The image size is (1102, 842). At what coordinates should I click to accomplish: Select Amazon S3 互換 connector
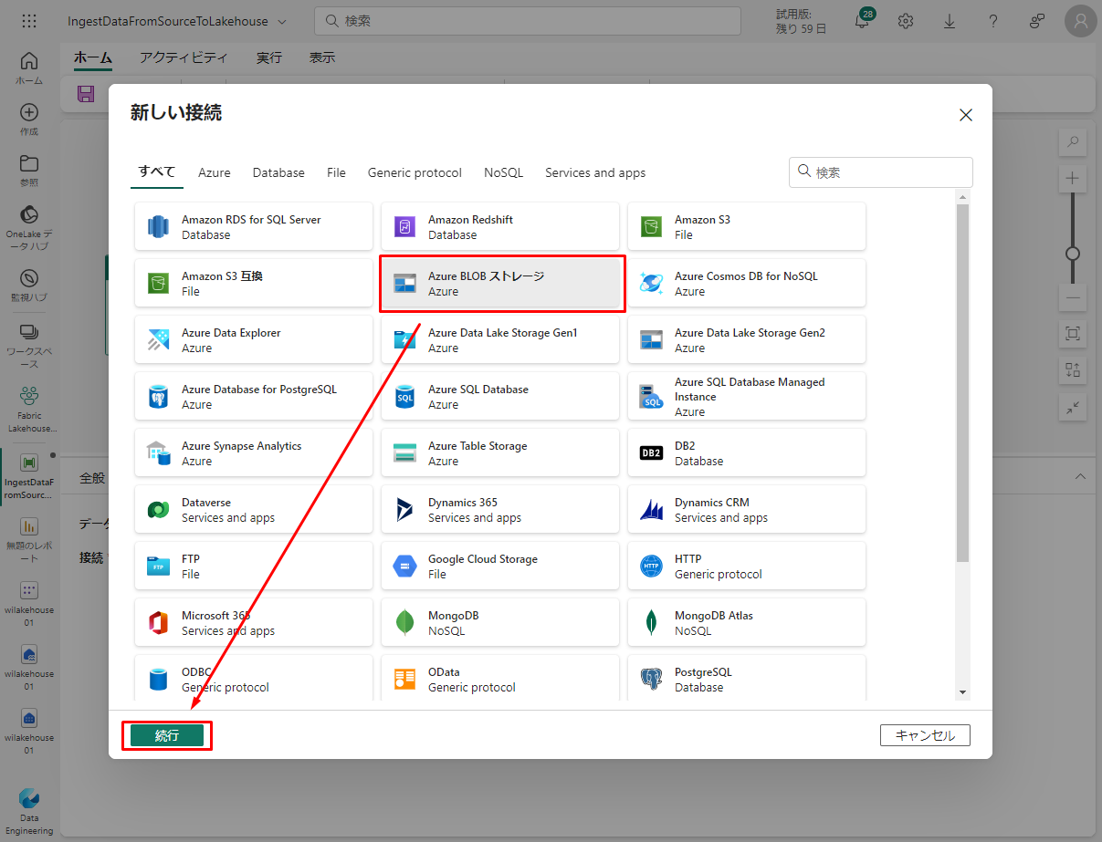(x=254, y=283)
